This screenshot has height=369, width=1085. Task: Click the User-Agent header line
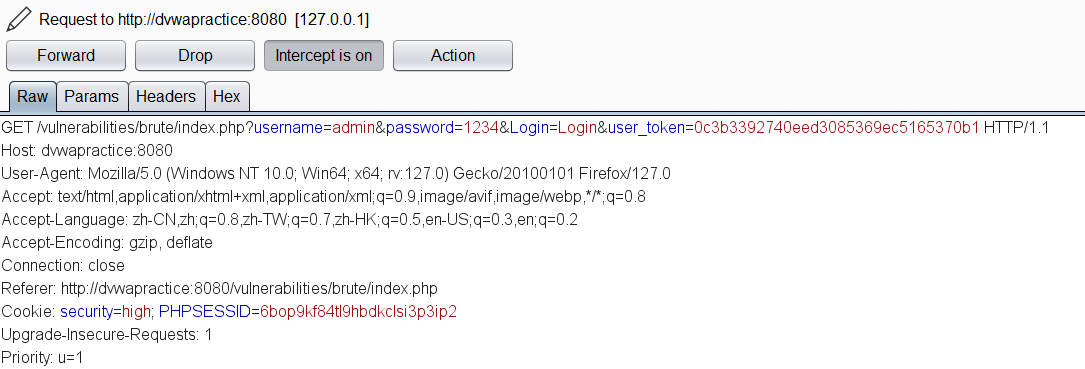point(336,173)
